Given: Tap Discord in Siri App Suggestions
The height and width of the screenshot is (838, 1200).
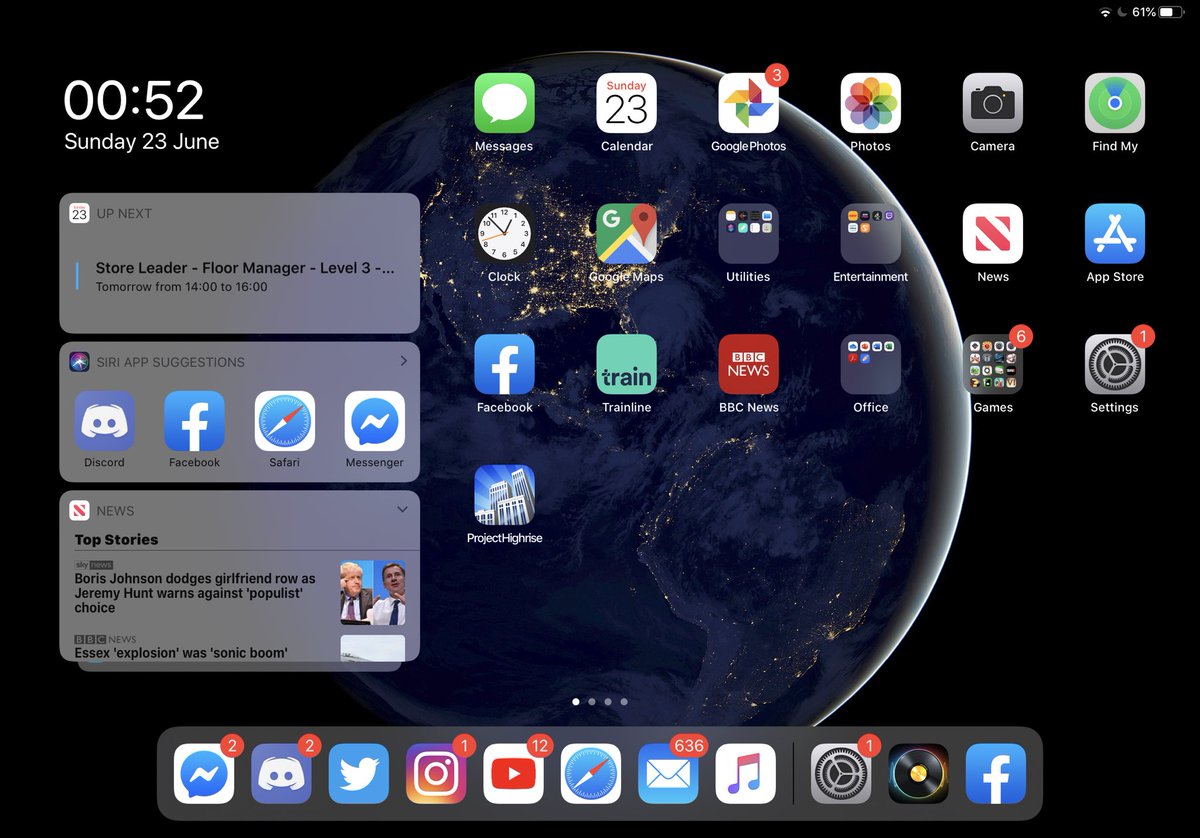Looking at the screenshot, I should tap(104, 422).
